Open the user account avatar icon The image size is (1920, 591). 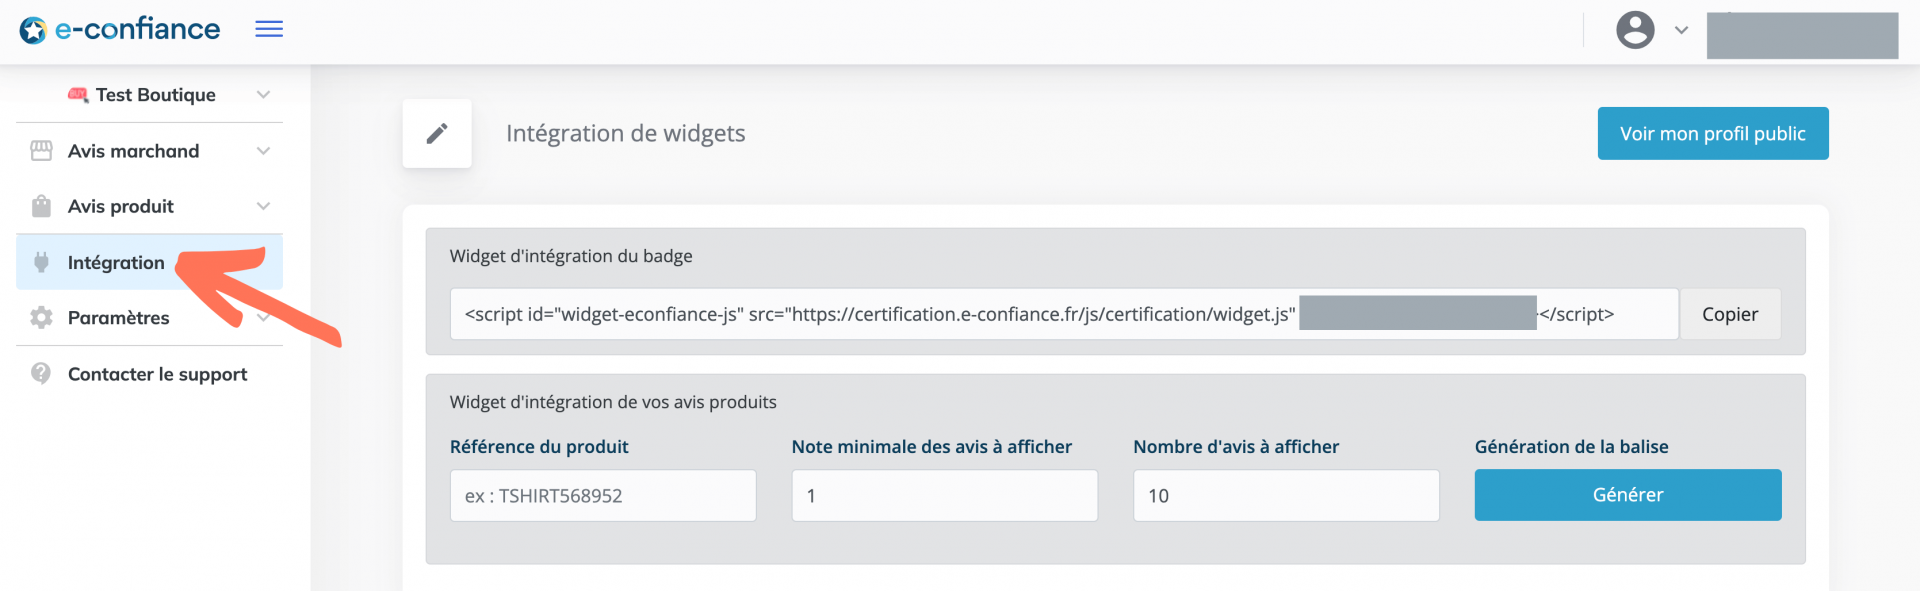pos(1635,30)
